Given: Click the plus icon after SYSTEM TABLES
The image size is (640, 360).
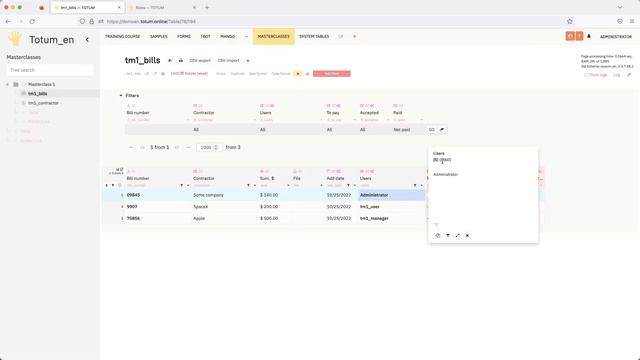Looking at the screenshot, I should point(354,36).
